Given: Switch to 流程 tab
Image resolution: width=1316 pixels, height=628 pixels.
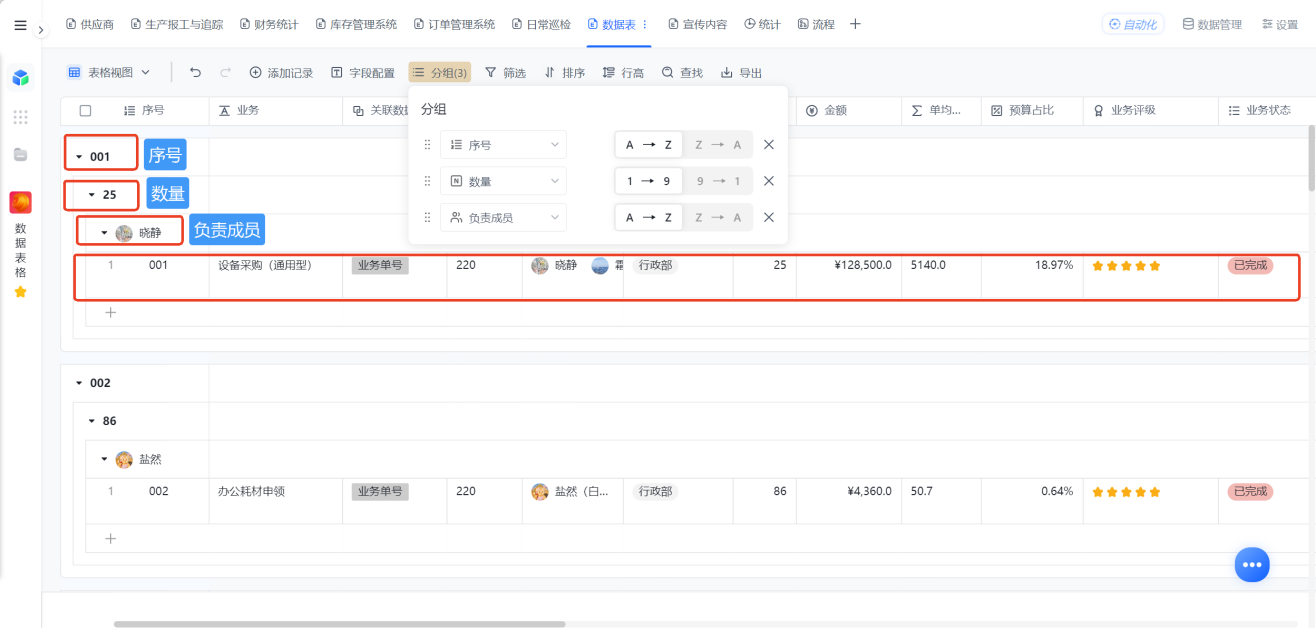Looking at the screenshot, I should click(816, 24).
